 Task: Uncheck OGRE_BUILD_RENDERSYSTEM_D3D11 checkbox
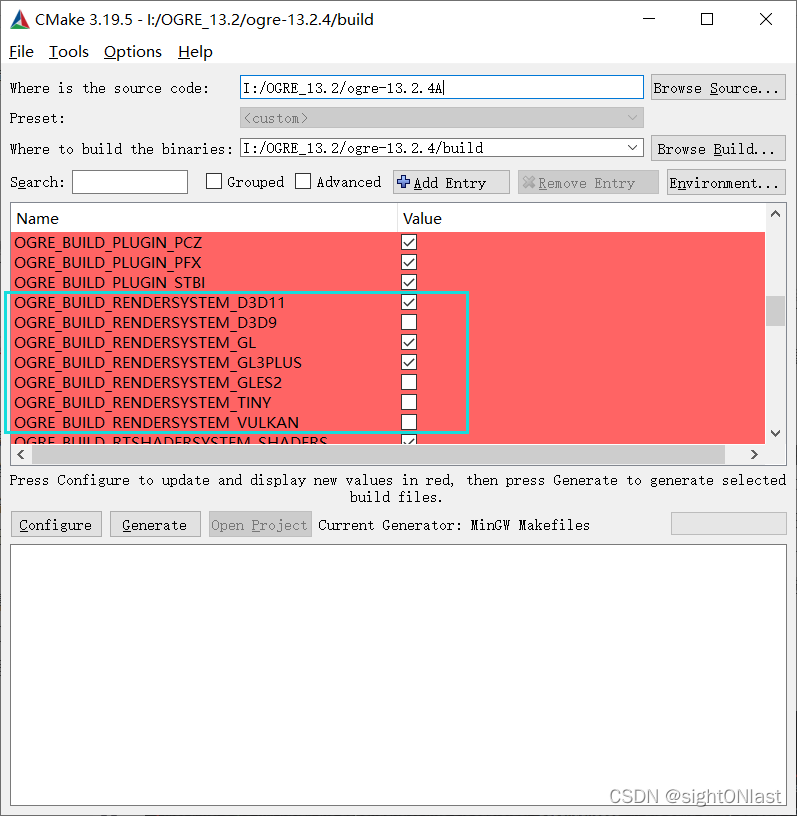tap(409, 302)
